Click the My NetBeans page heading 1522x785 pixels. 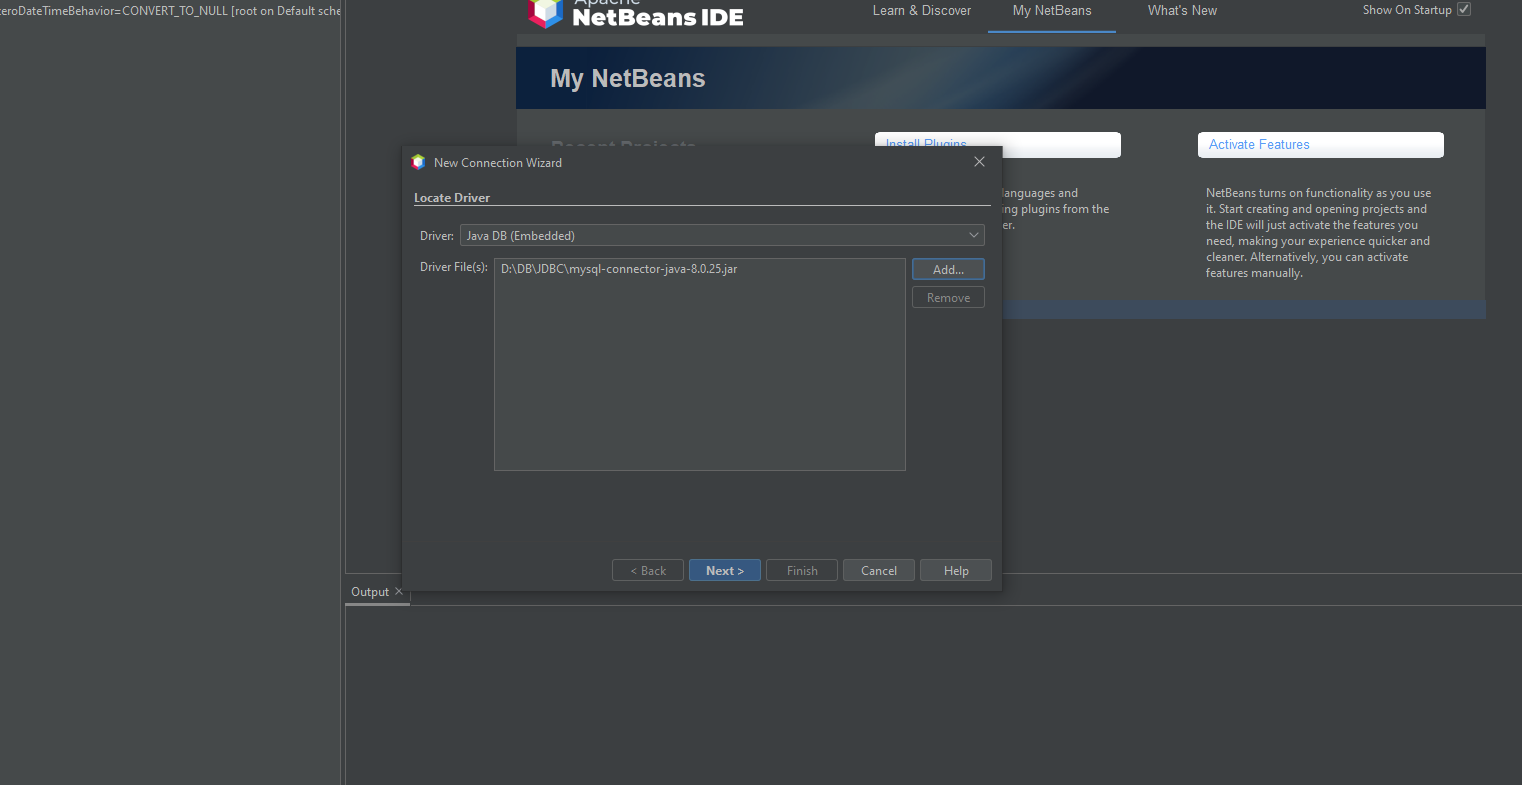(x=628, y=78)
